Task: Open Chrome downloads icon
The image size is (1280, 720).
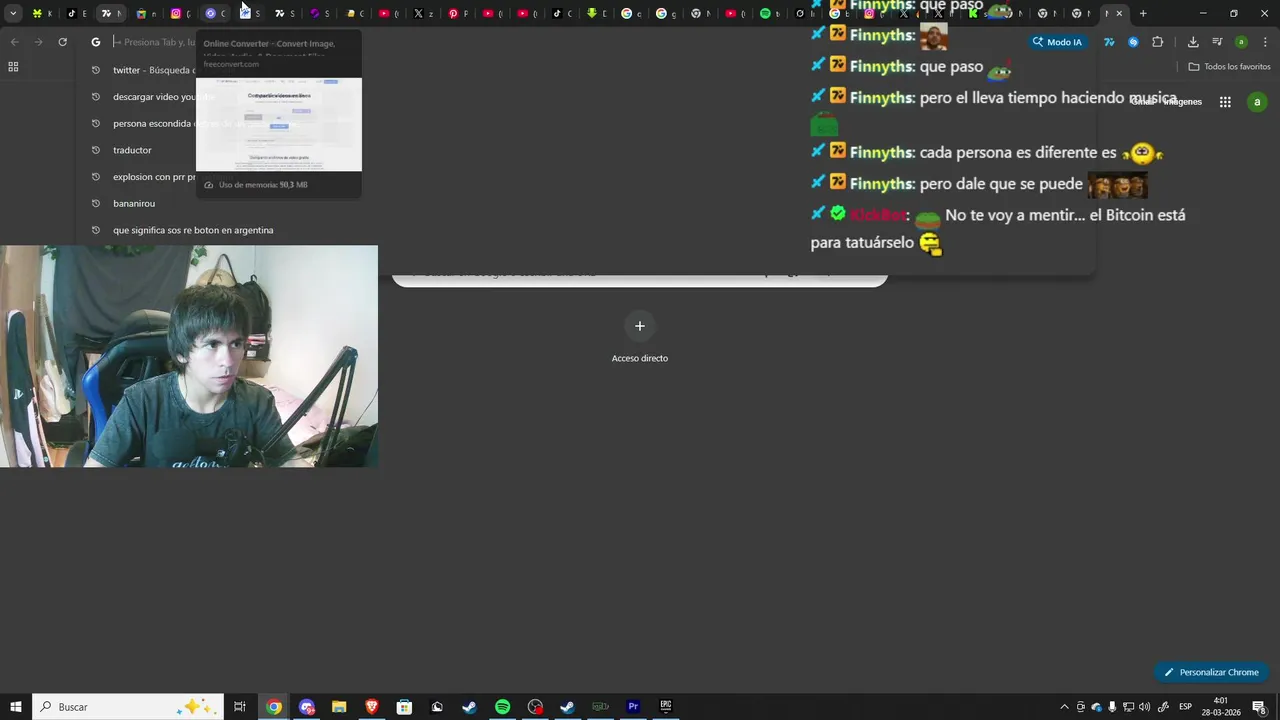Action: pos(1193,42)
